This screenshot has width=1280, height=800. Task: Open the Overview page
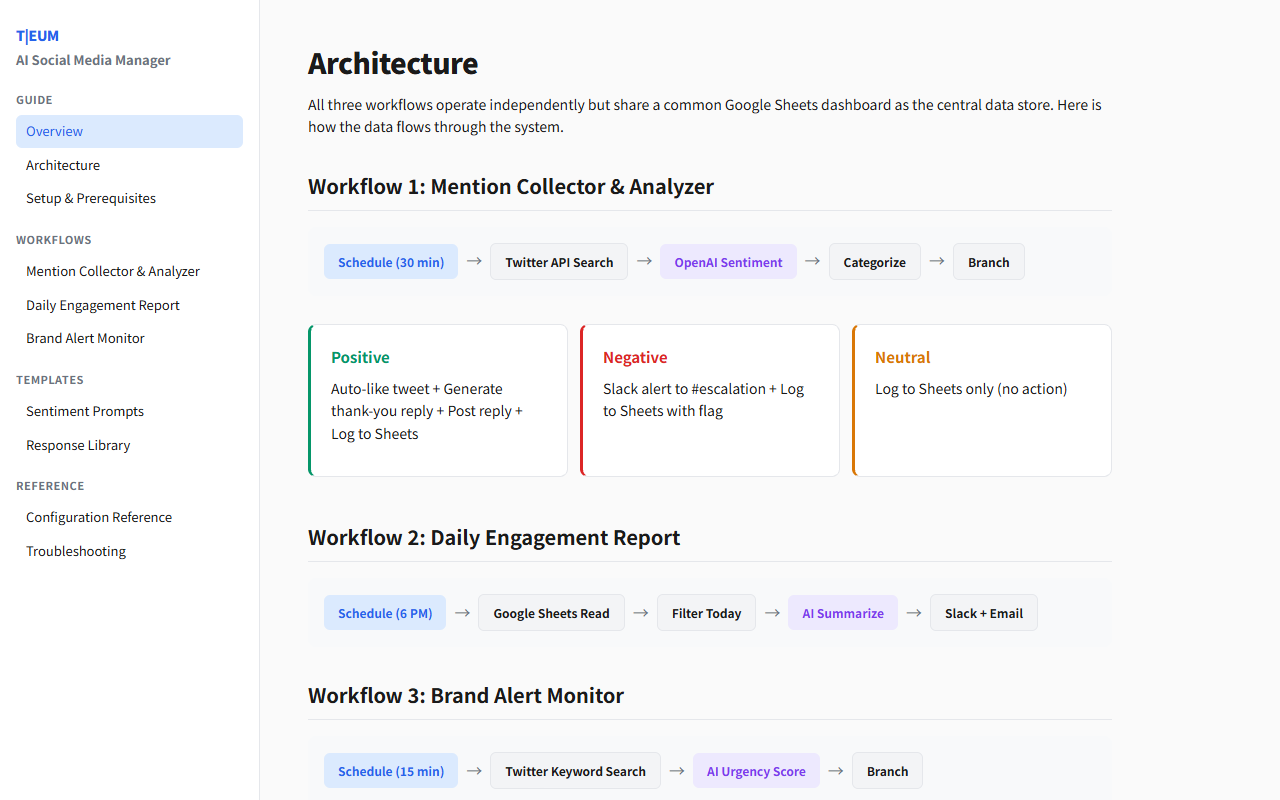pyautogui.click(x=54, y=131)
